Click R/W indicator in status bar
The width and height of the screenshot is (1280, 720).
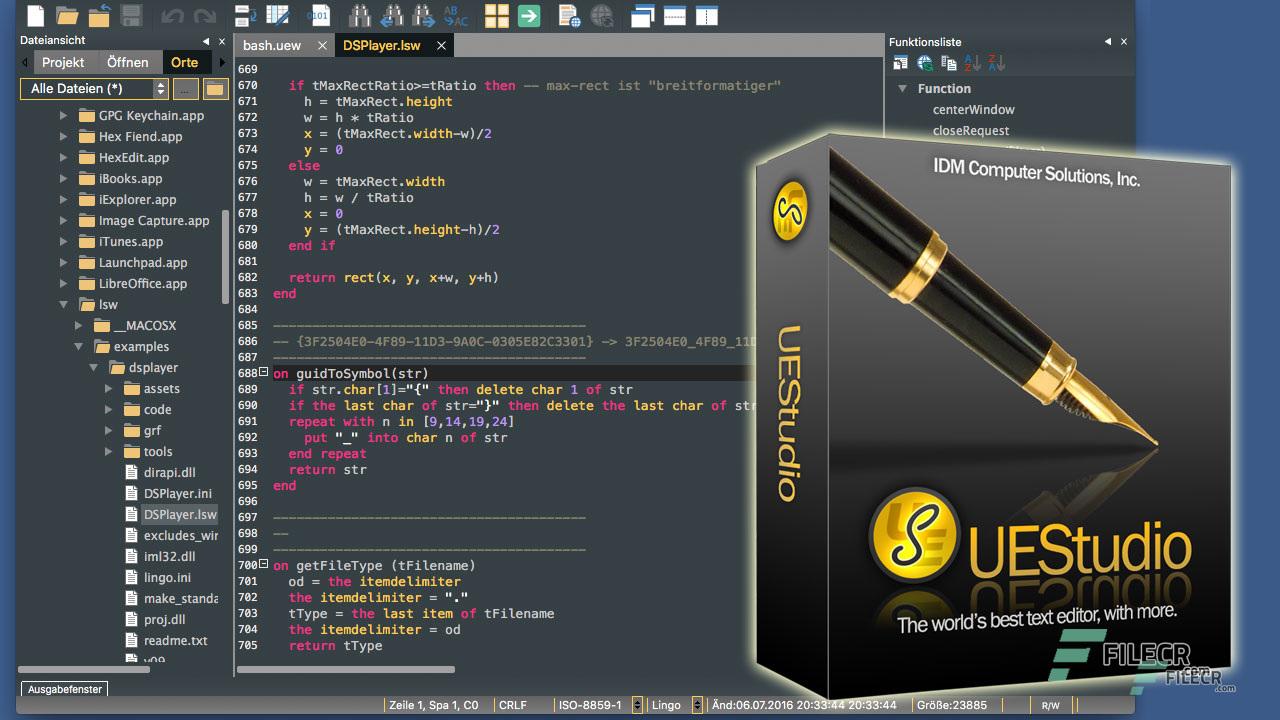pyautogui.click(x=1050, y=706)
